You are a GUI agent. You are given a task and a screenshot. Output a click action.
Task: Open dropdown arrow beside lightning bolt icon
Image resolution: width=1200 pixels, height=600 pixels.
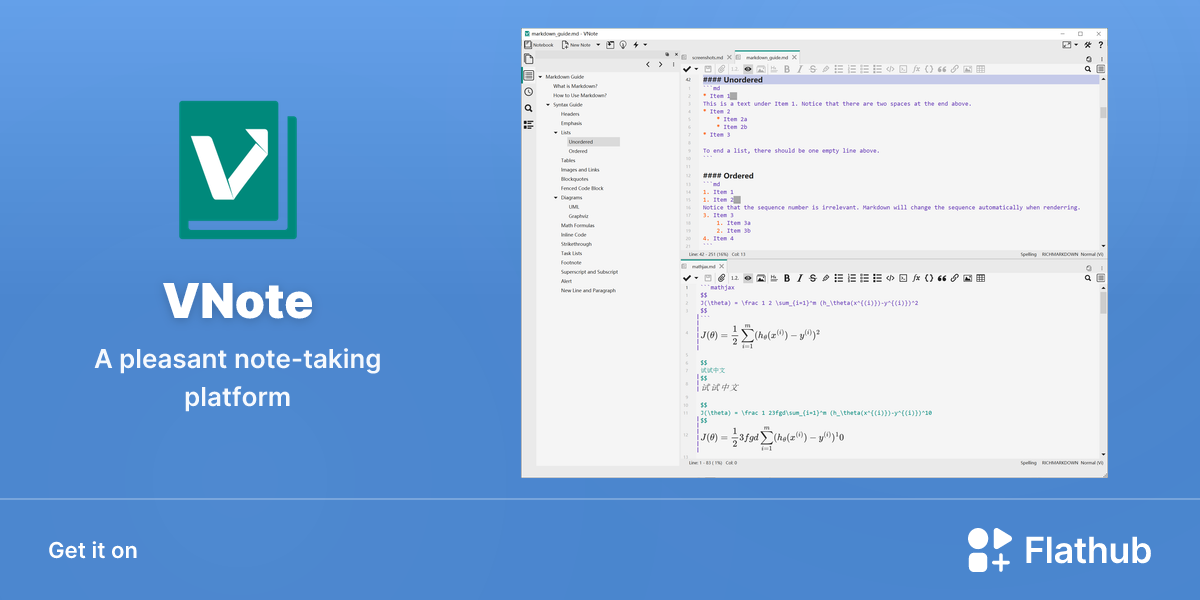[645, 45]
